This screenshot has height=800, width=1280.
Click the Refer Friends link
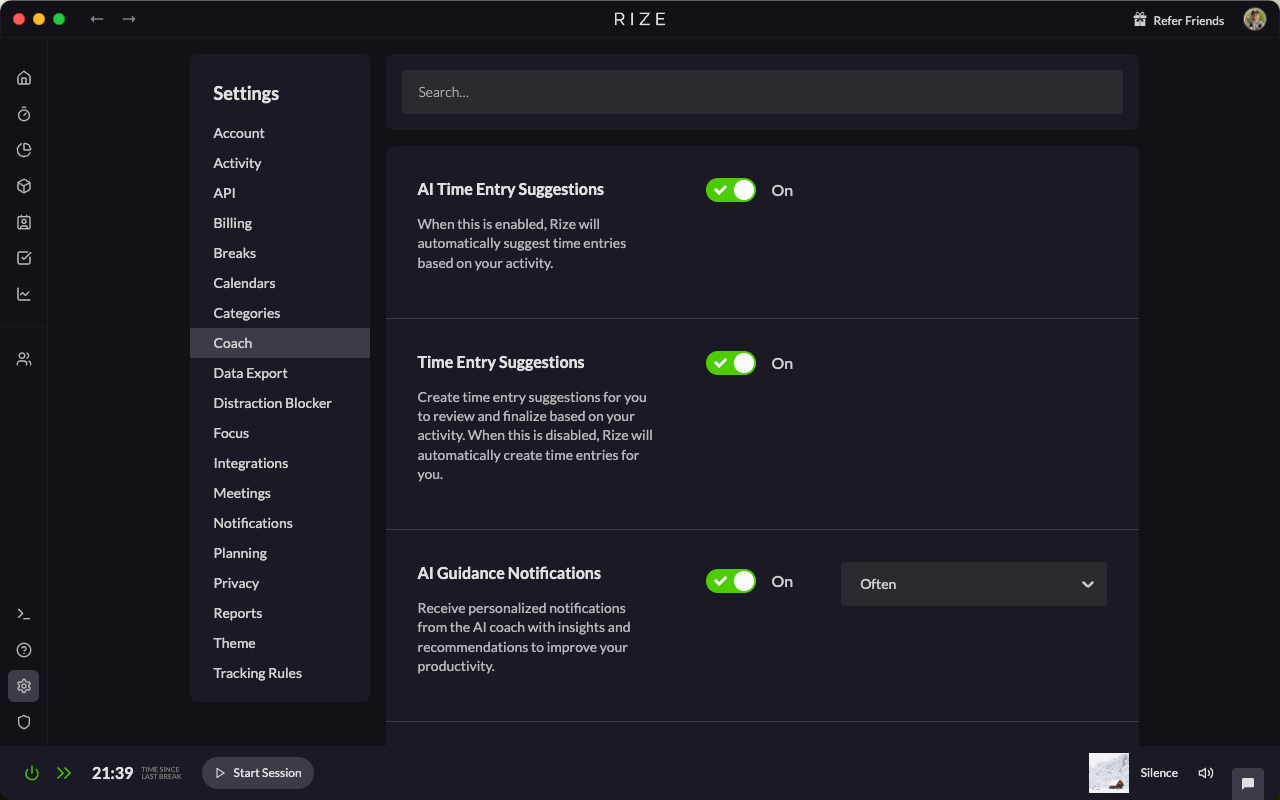click(x=1188, y=20)
